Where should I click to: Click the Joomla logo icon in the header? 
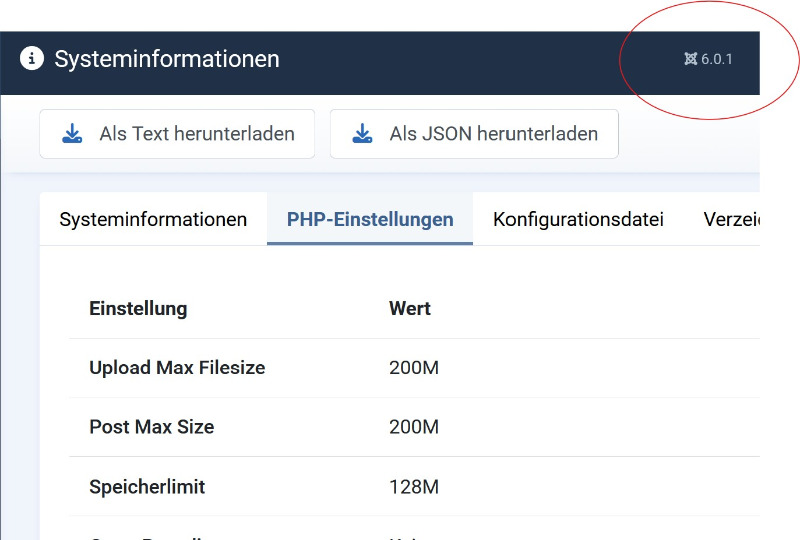click(x=690, y=59)
